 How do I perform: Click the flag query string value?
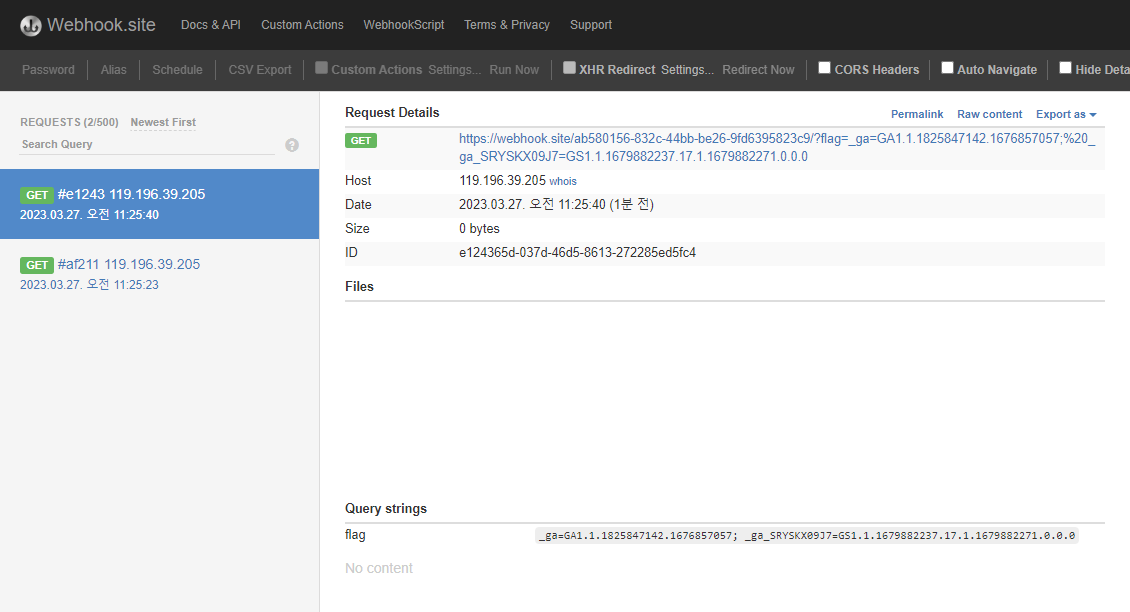point(807,536)
